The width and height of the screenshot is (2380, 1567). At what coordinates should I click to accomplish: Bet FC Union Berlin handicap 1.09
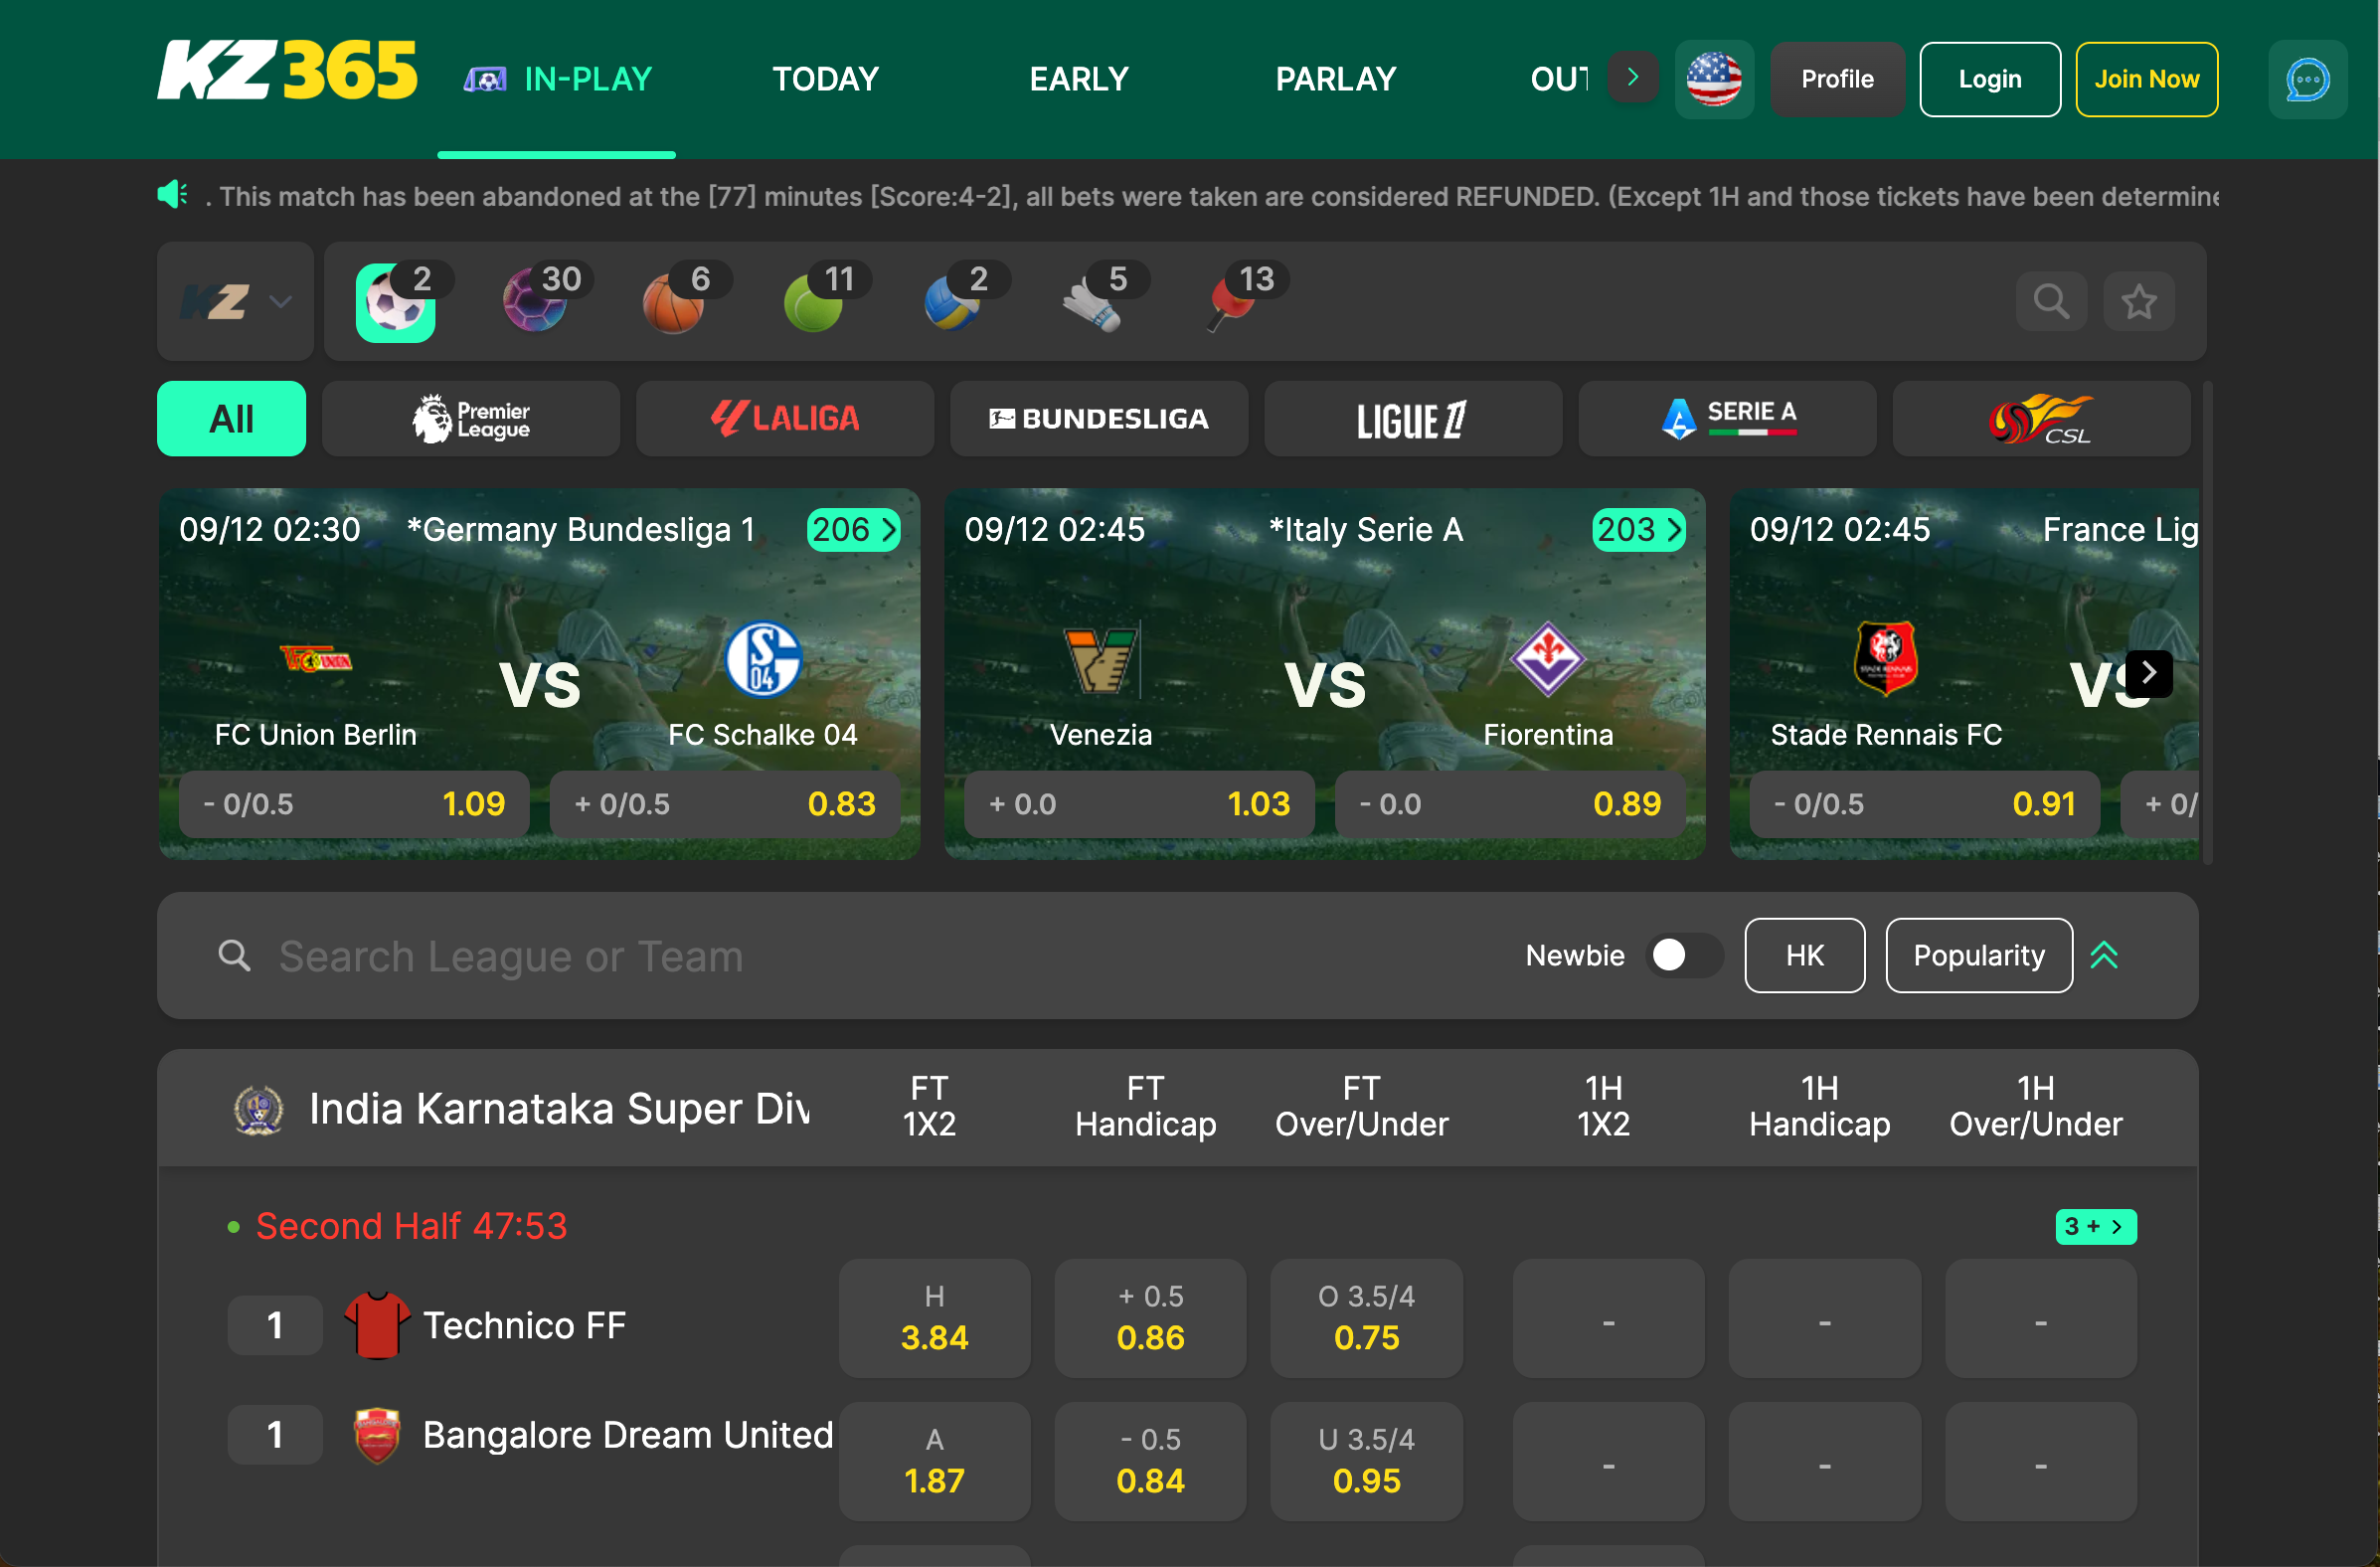pos(354,804)
